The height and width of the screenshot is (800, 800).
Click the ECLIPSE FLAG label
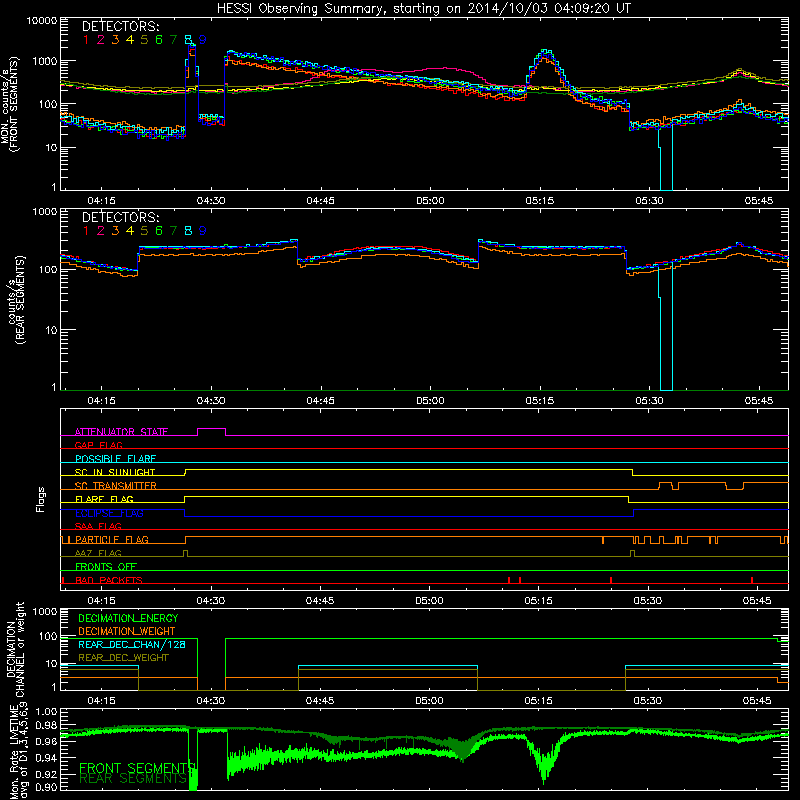pos(109,513)
